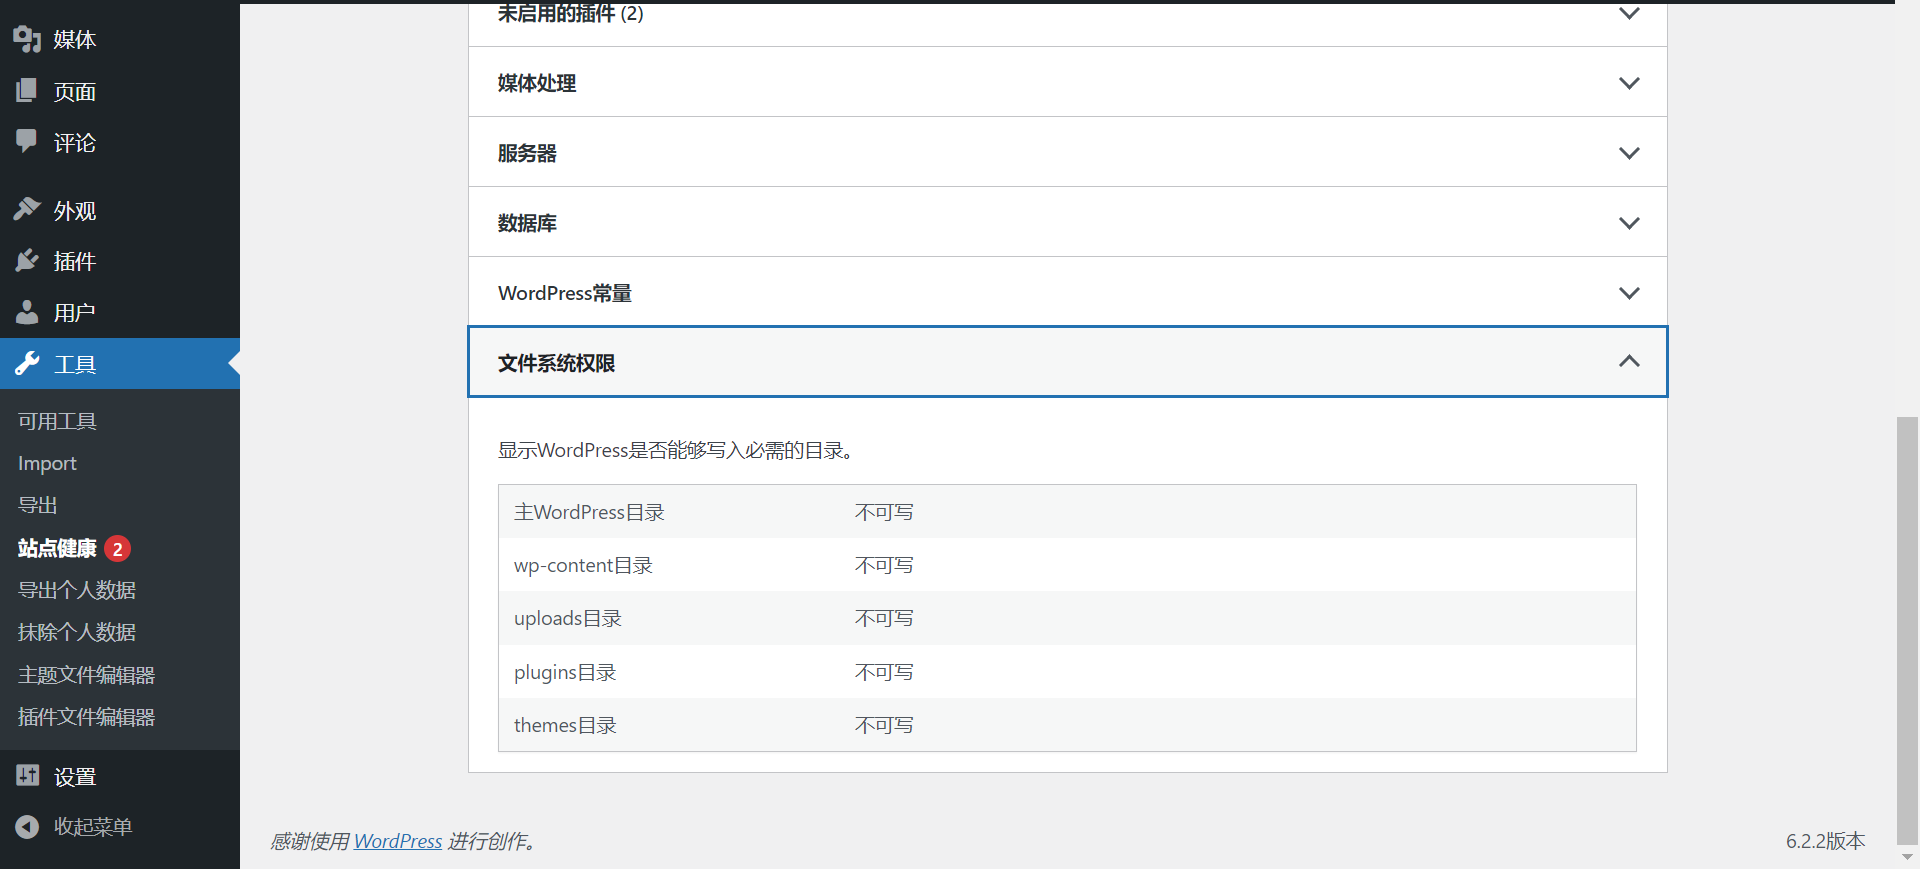Click the 媒体 camera-music icon in sidebar
This screenshot has width=1920, height=869.
pyautogui.click(x=27, y=39)
